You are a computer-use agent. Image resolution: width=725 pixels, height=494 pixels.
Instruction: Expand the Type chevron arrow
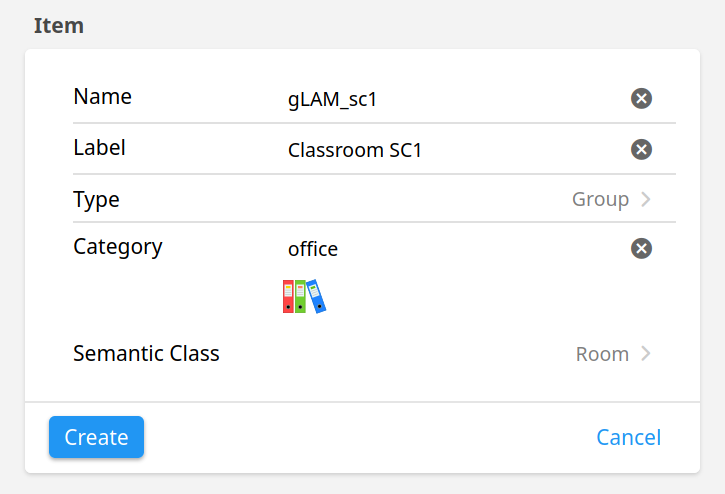(646, 199)
